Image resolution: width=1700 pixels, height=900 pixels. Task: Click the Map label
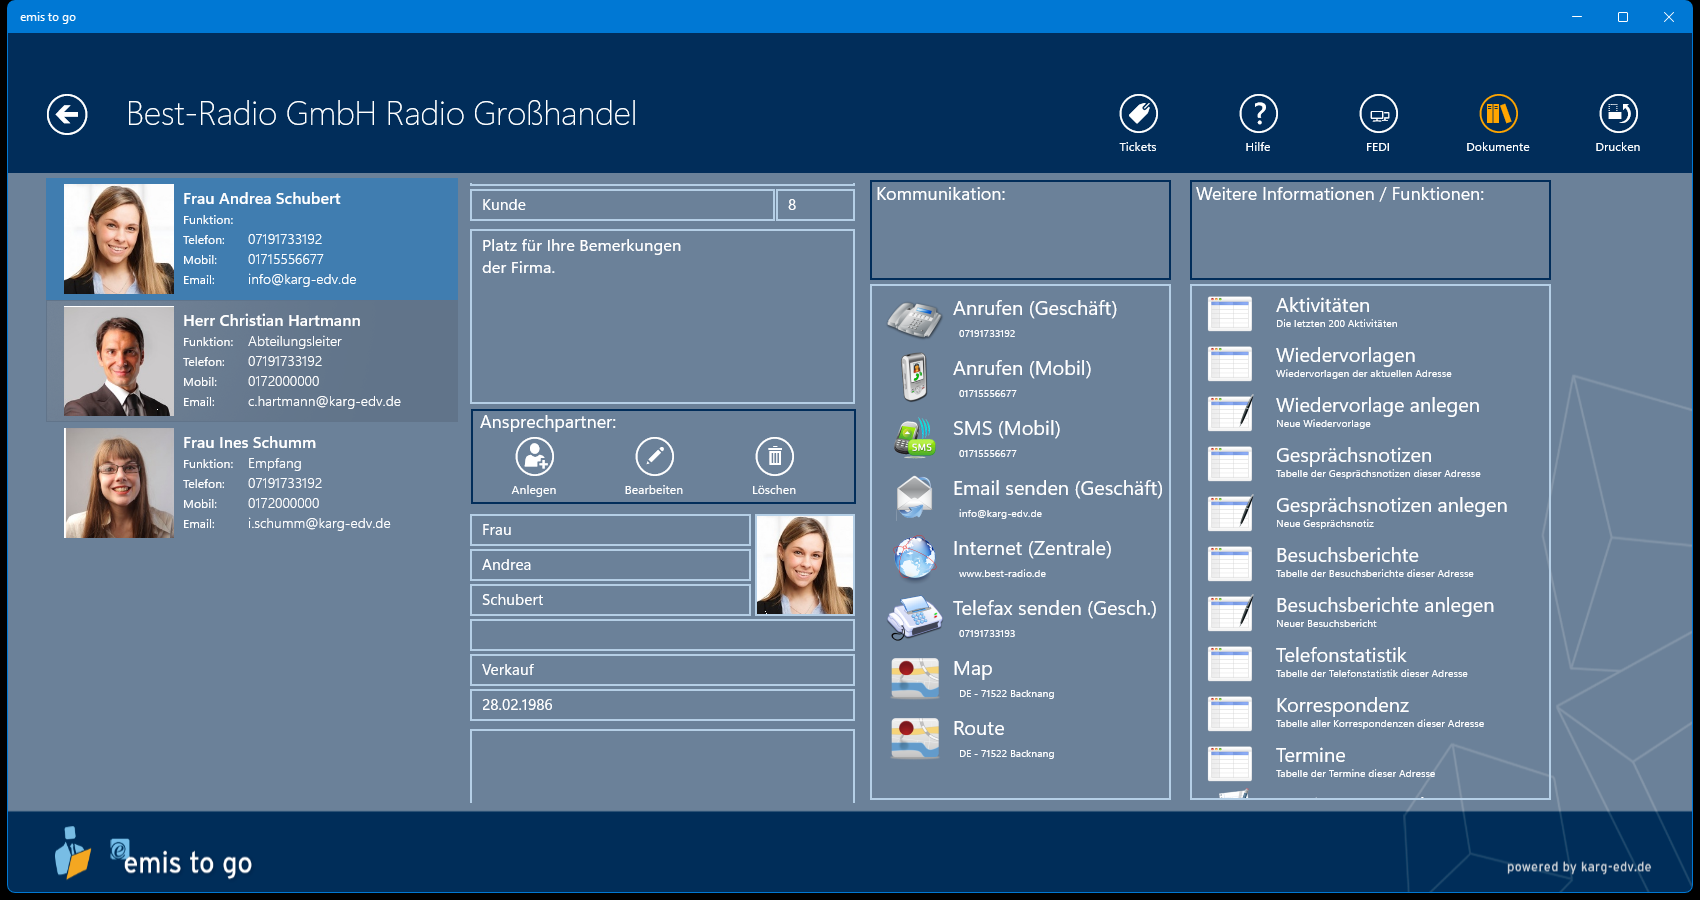tap(973, 669)
